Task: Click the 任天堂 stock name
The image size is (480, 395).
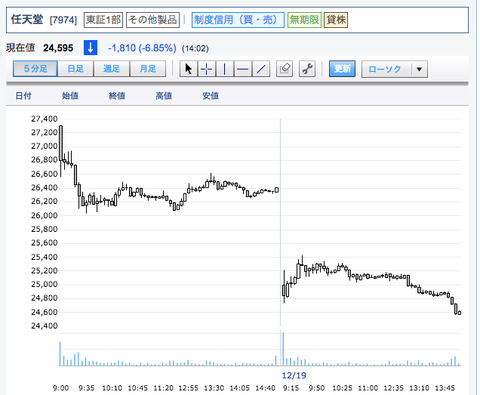Action: click(x=27, y=19)
